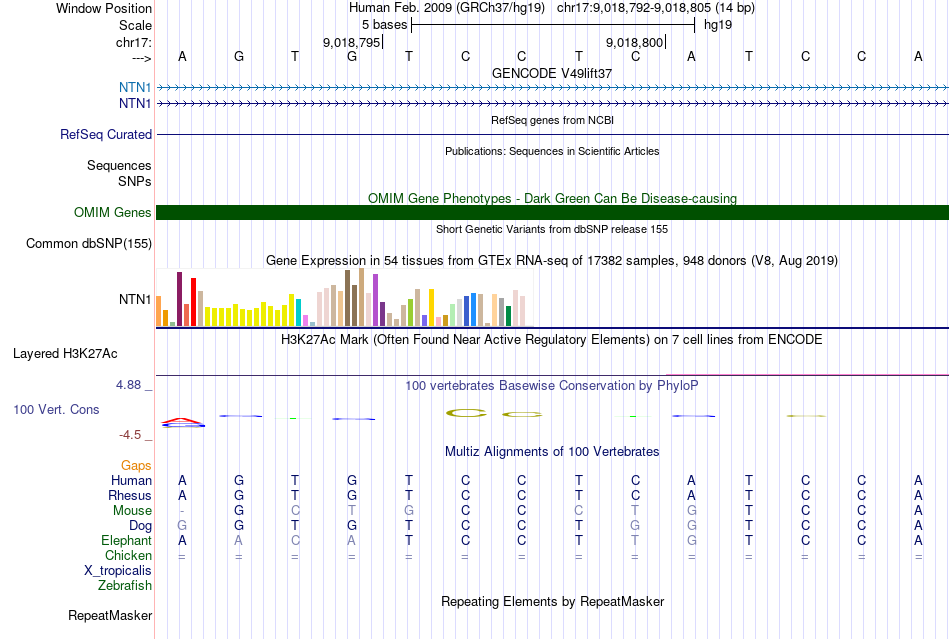Click the dark green GTEx expression bar
950x639 pixels.
(x=508, y=316)
